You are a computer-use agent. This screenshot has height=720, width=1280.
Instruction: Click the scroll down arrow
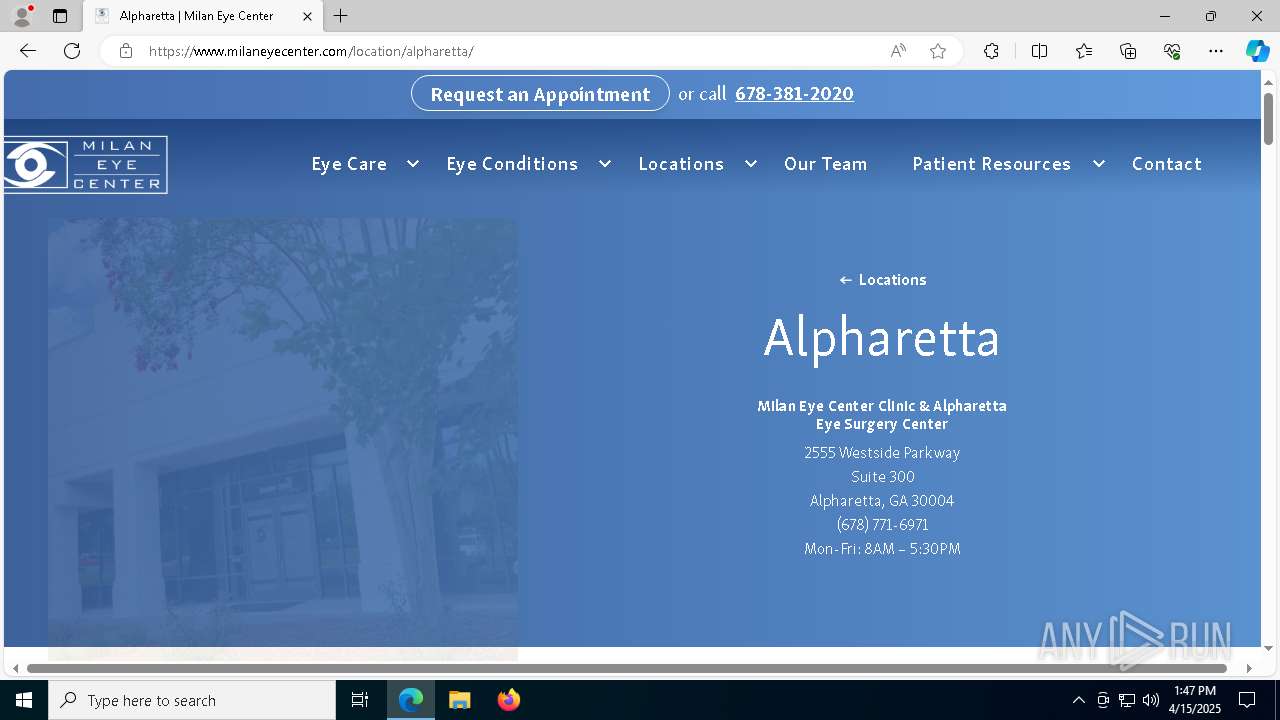1268,648
